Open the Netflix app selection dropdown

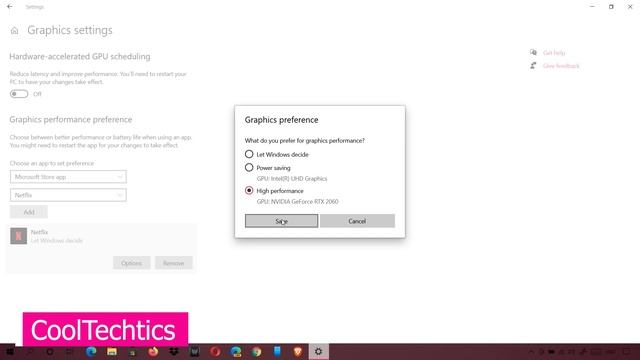[x=68, y=195]
